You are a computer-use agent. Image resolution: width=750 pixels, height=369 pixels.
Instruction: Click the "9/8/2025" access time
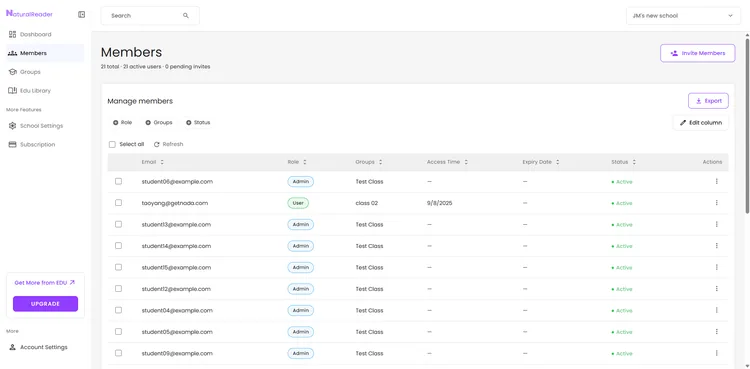(440, 203)
